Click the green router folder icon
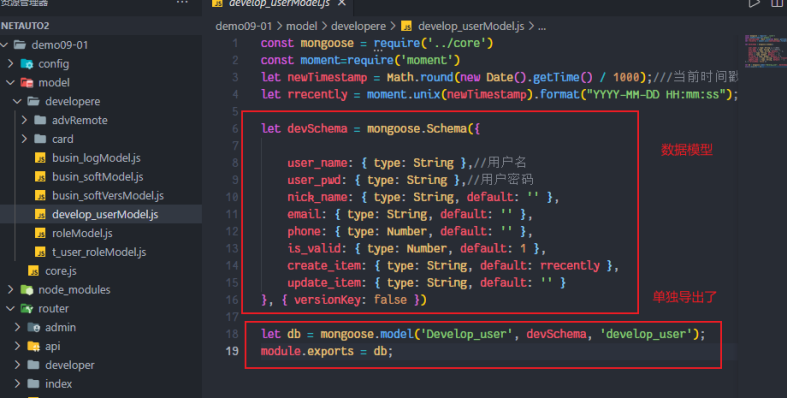Screen dimensions: 787x398 [27, 309]
